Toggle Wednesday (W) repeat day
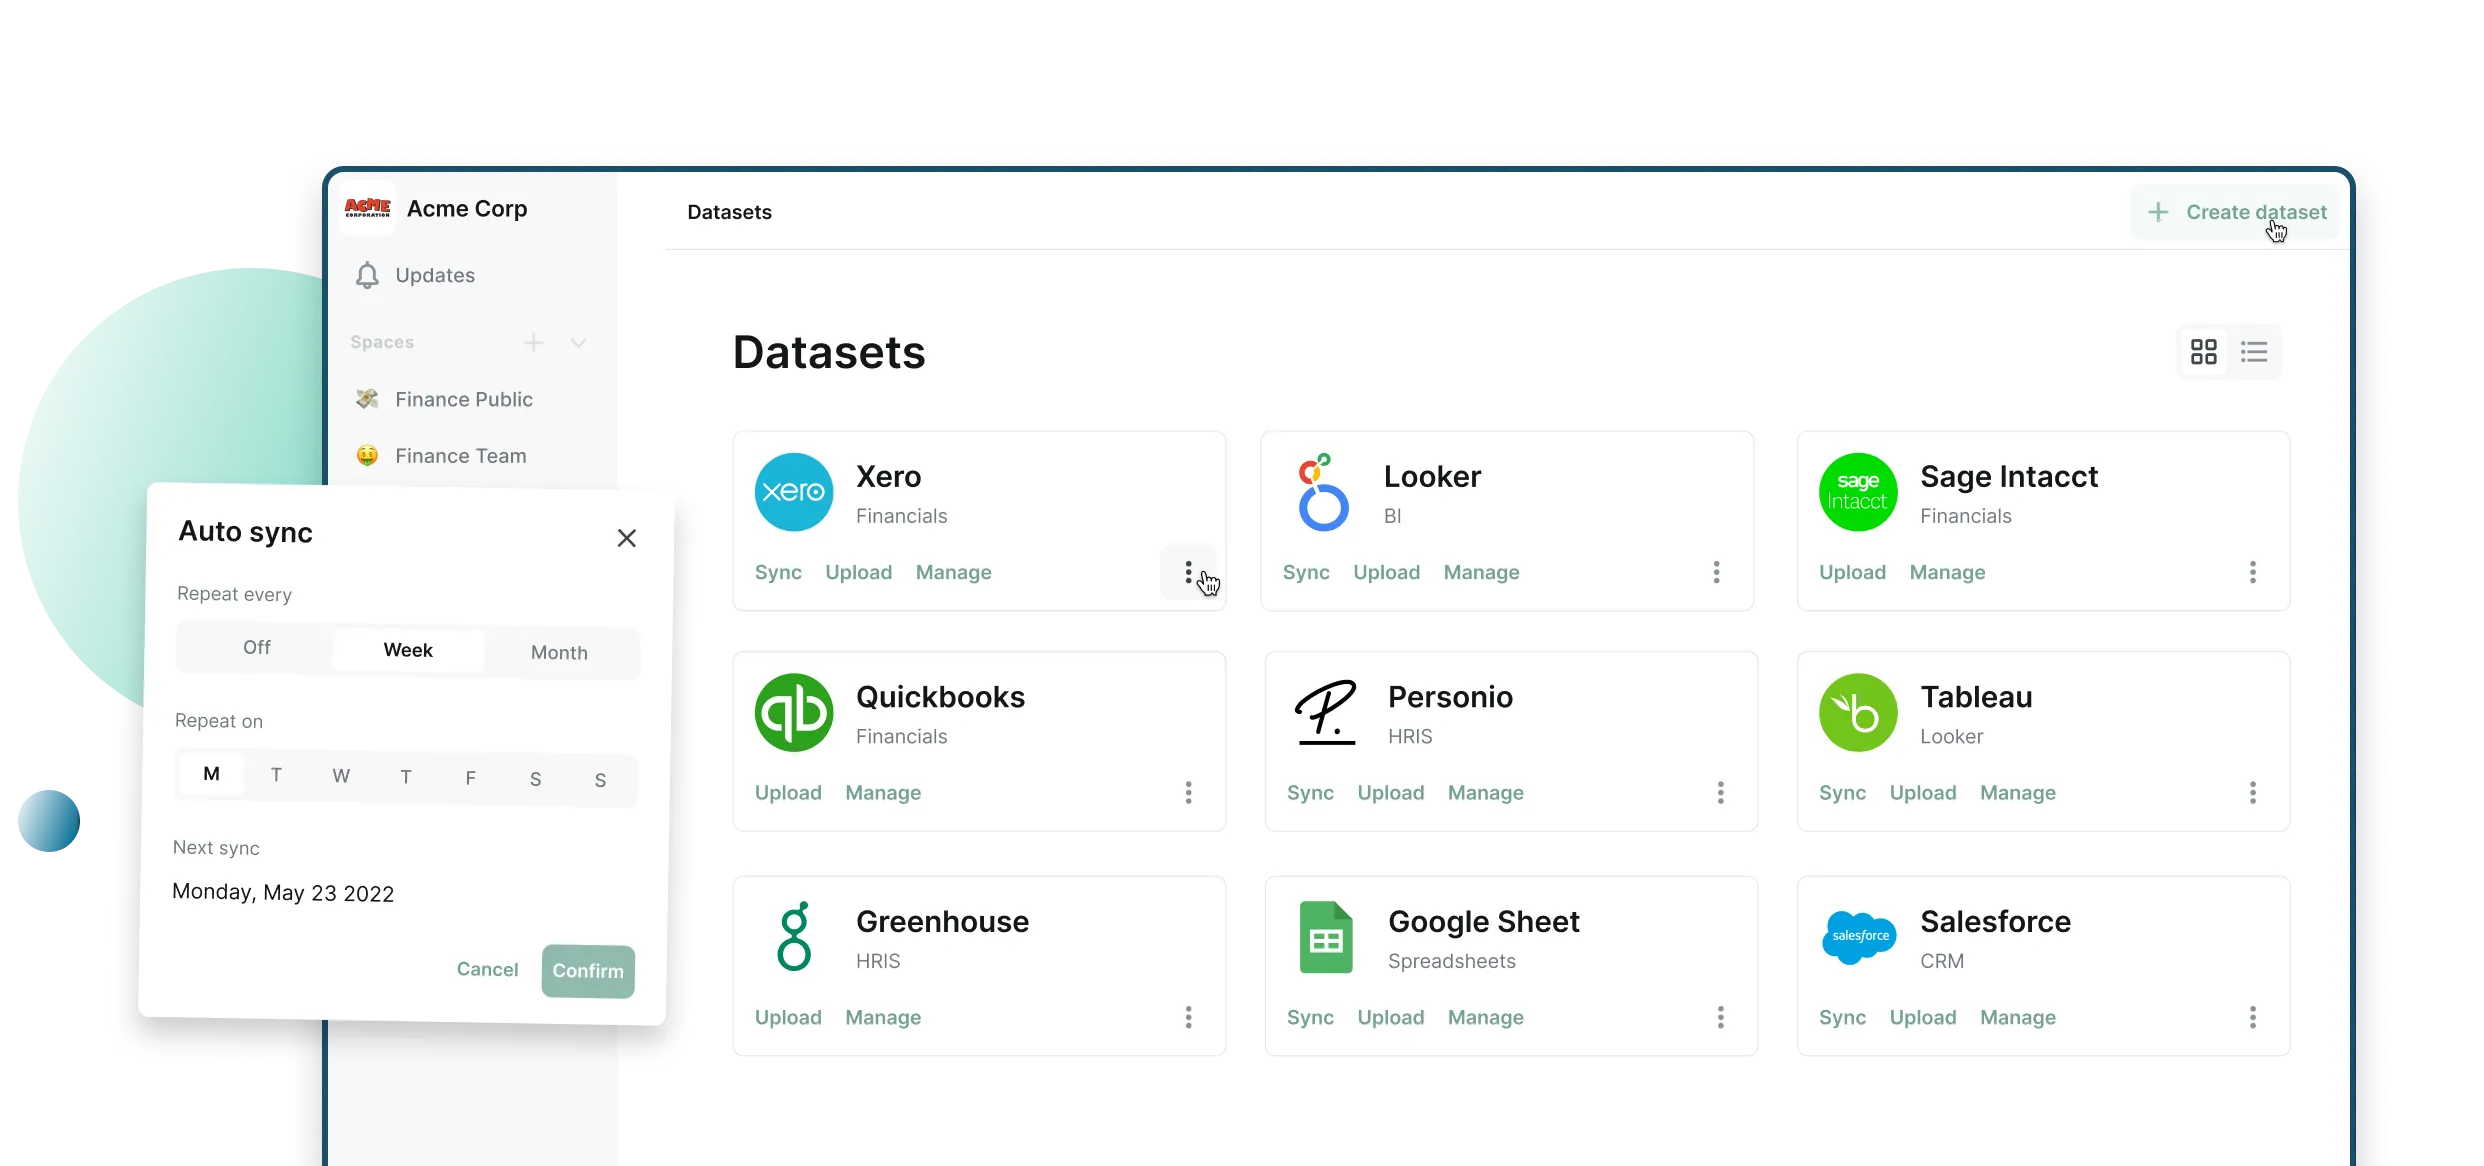Screen dimensions: 2484x1166 (x=341, y=776)
